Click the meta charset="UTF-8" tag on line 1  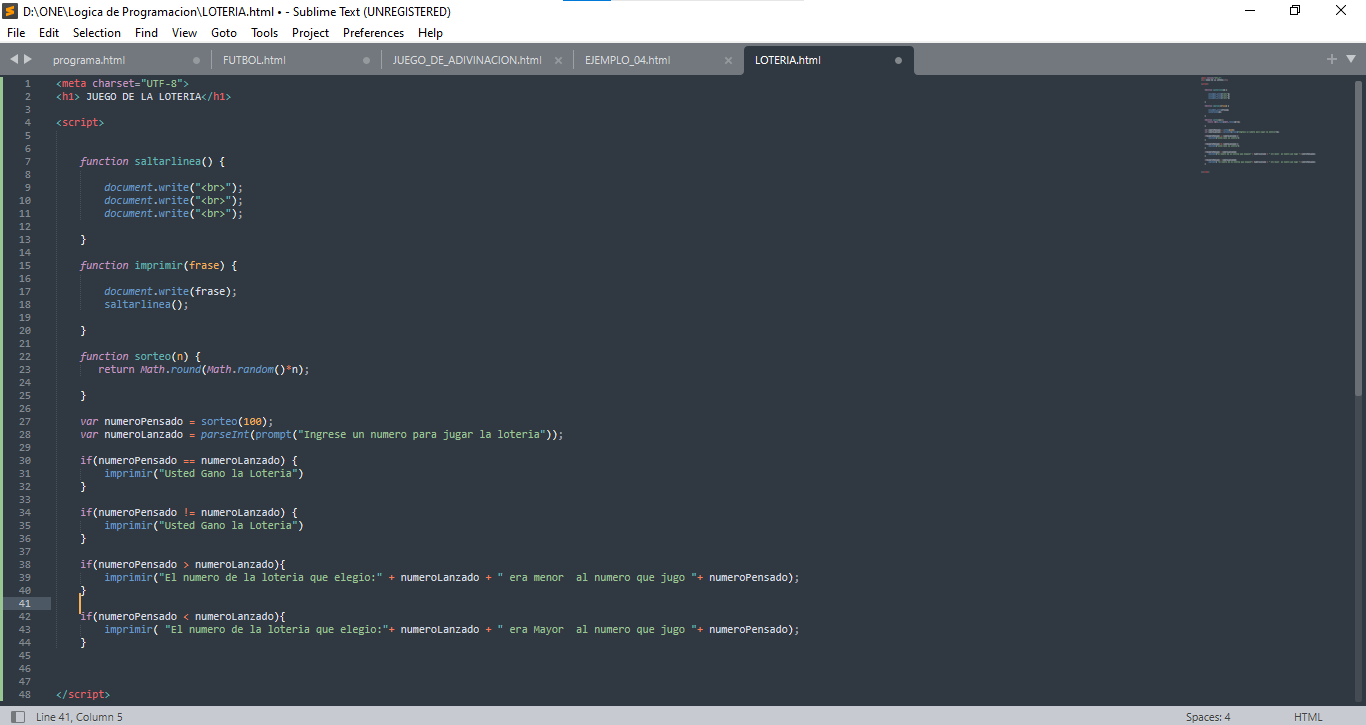[122, 83]
